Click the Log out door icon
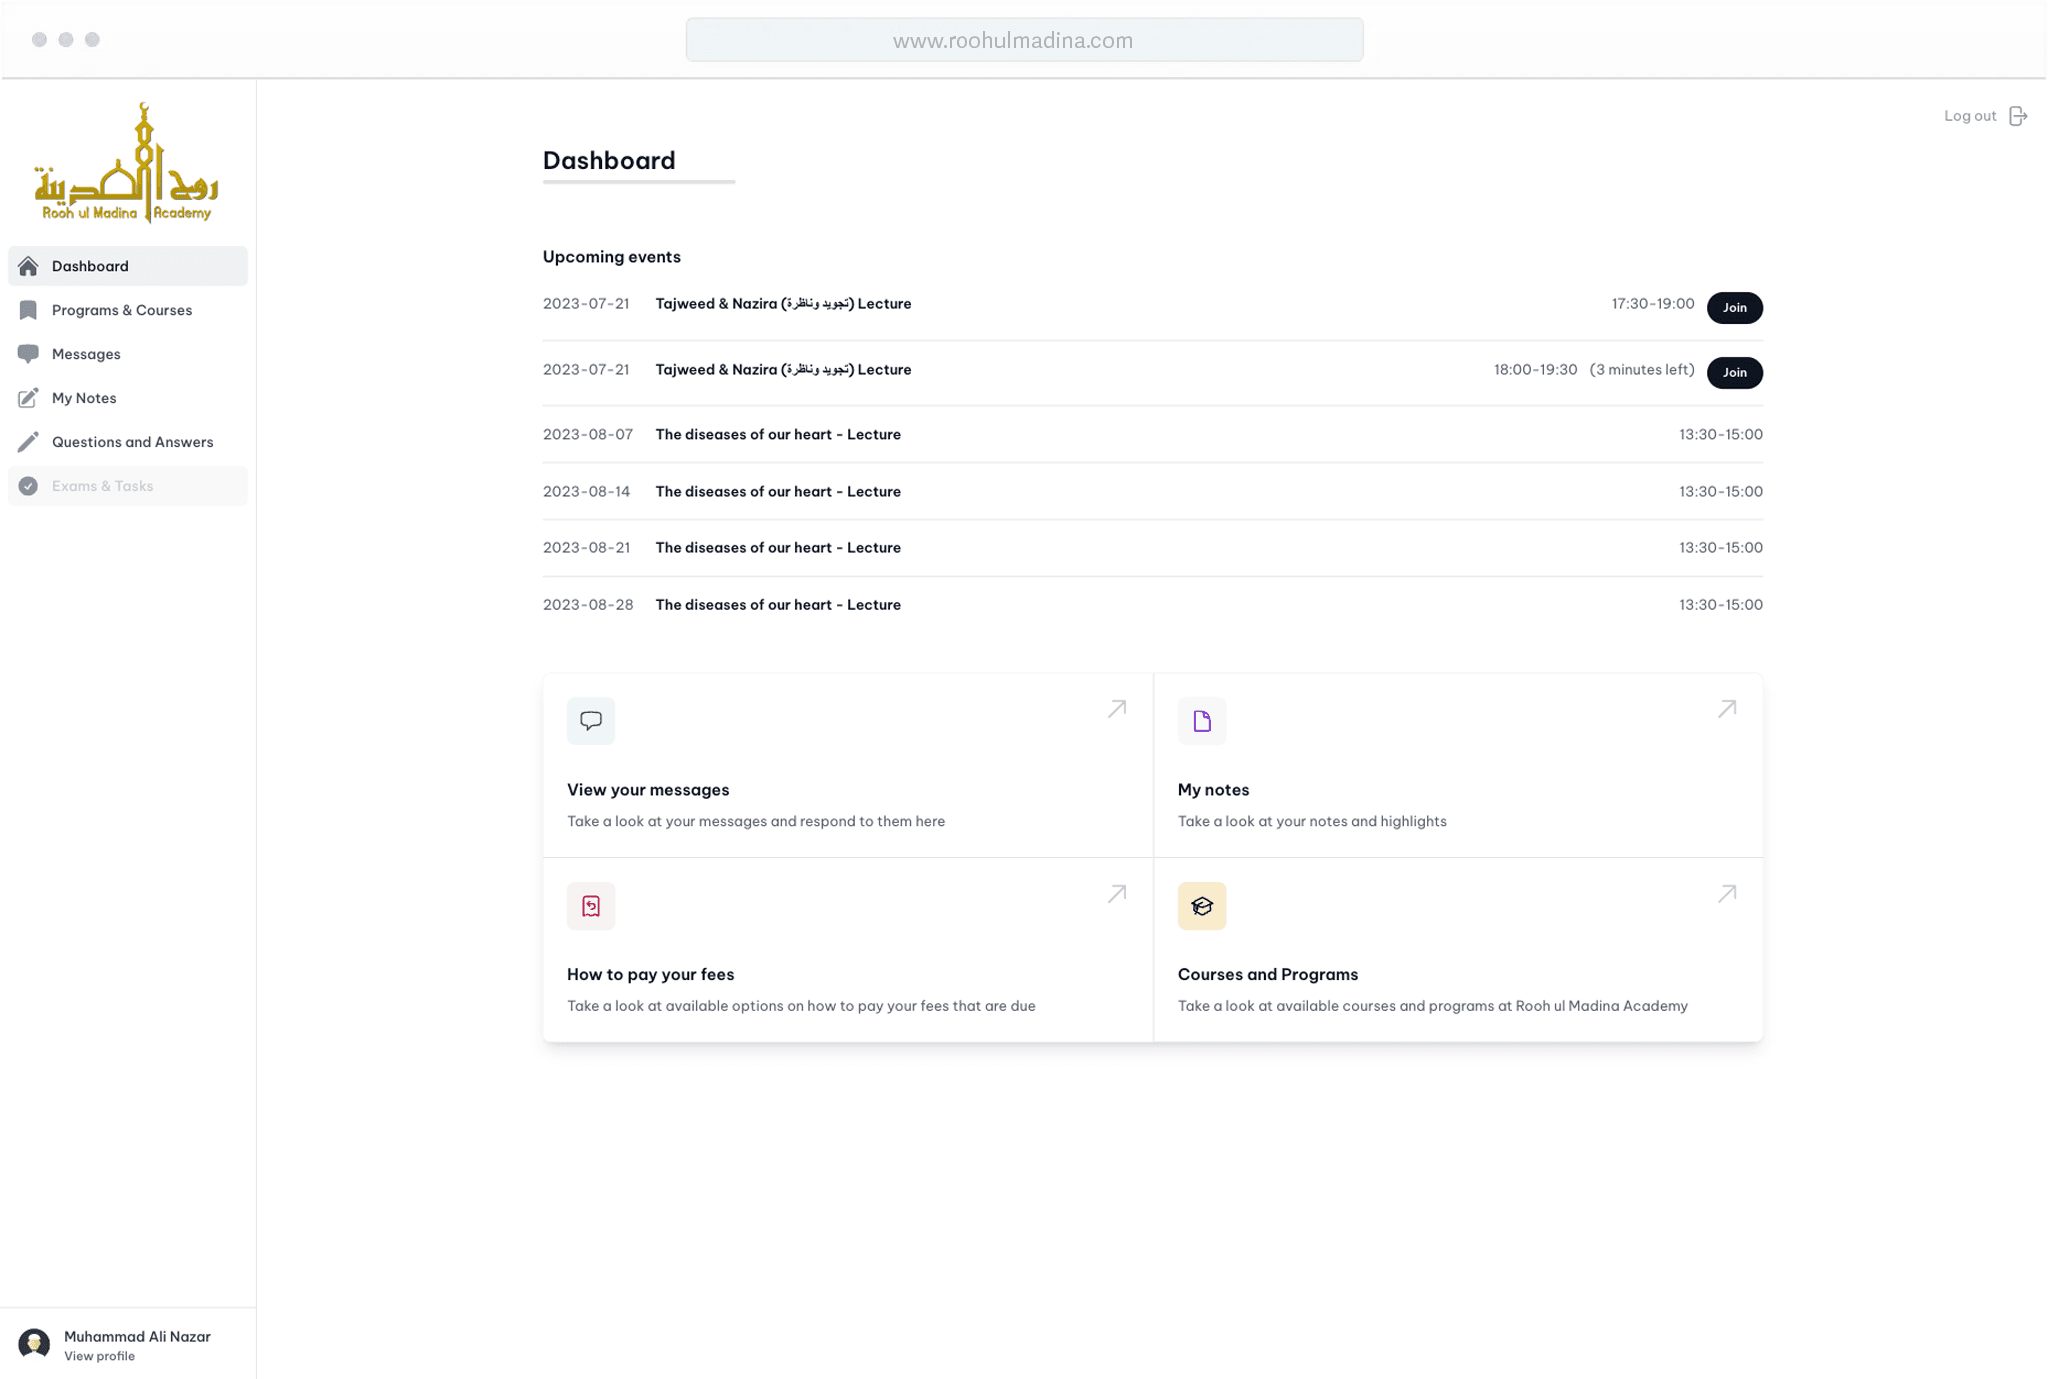This screenshot has width=2048, height=1379. tap(2017, 116)
